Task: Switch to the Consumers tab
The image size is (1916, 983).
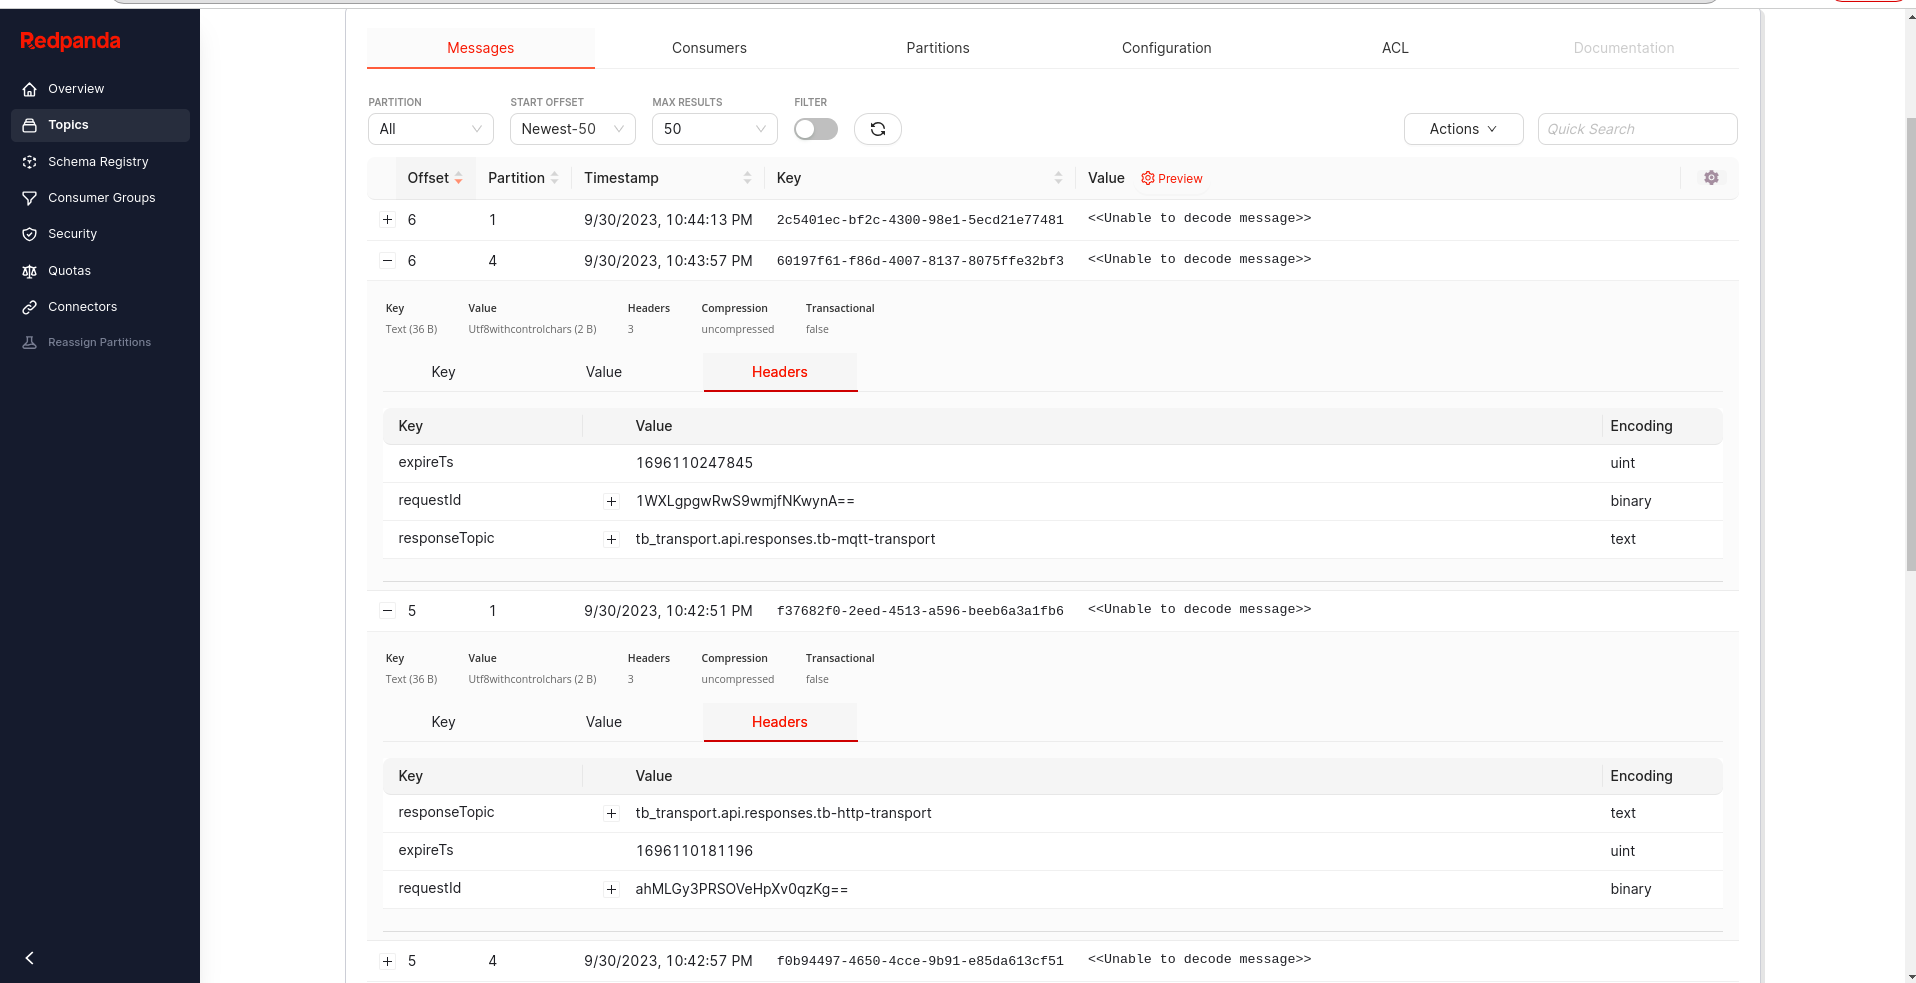Action: click(x=708, y=47)
